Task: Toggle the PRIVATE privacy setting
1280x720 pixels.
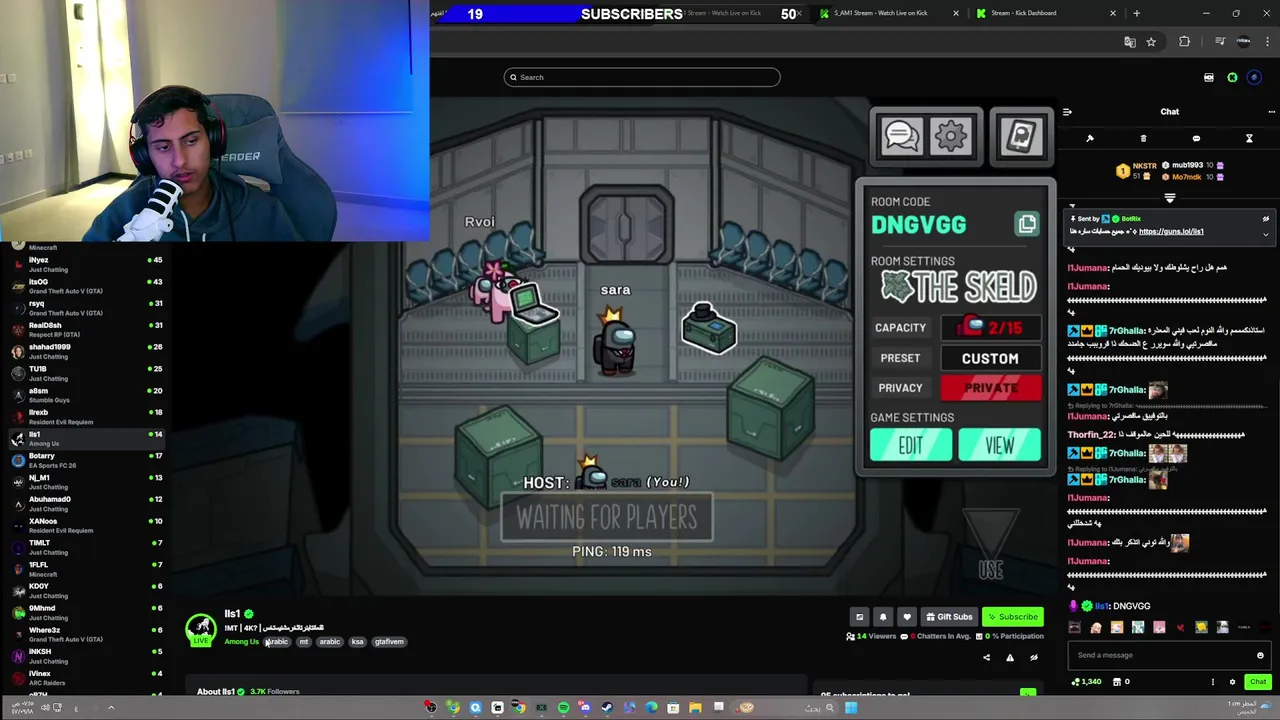Action: [x=990, y=388]
